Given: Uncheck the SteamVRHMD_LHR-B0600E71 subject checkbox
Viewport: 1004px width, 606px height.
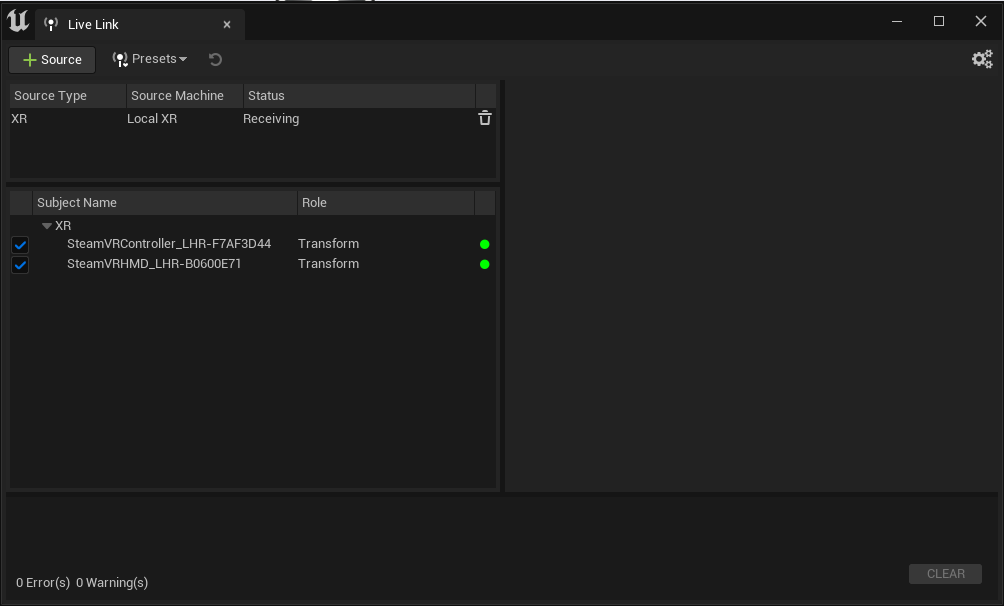Looking at the screenshot, I should click(x=20, y=265).
